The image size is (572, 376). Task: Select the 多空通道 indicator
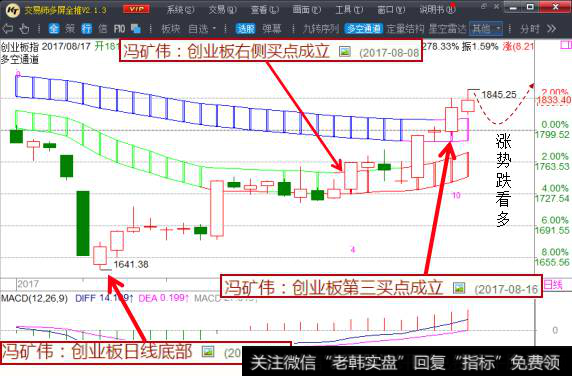pos(363,29)
